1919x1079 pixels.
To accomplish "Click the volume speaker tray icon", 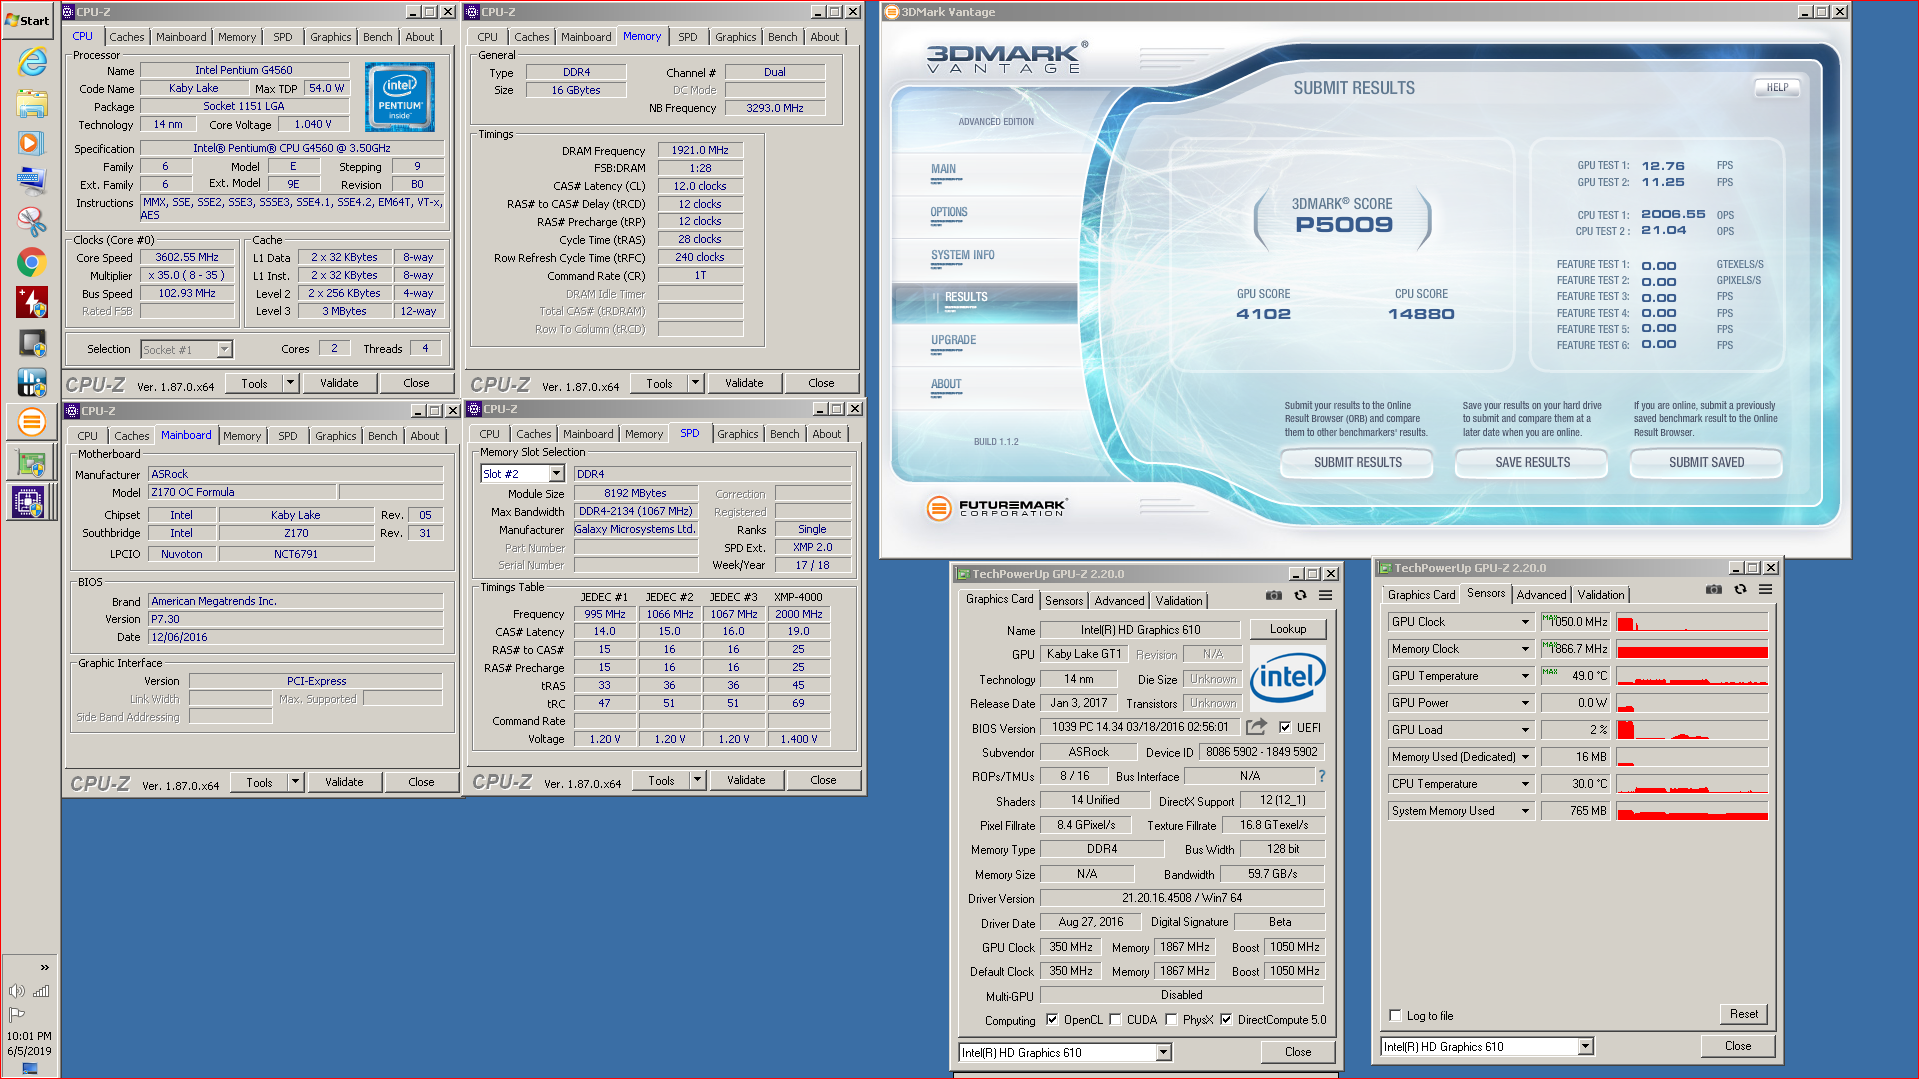I will pyautogui.click(x=16, y=991).
